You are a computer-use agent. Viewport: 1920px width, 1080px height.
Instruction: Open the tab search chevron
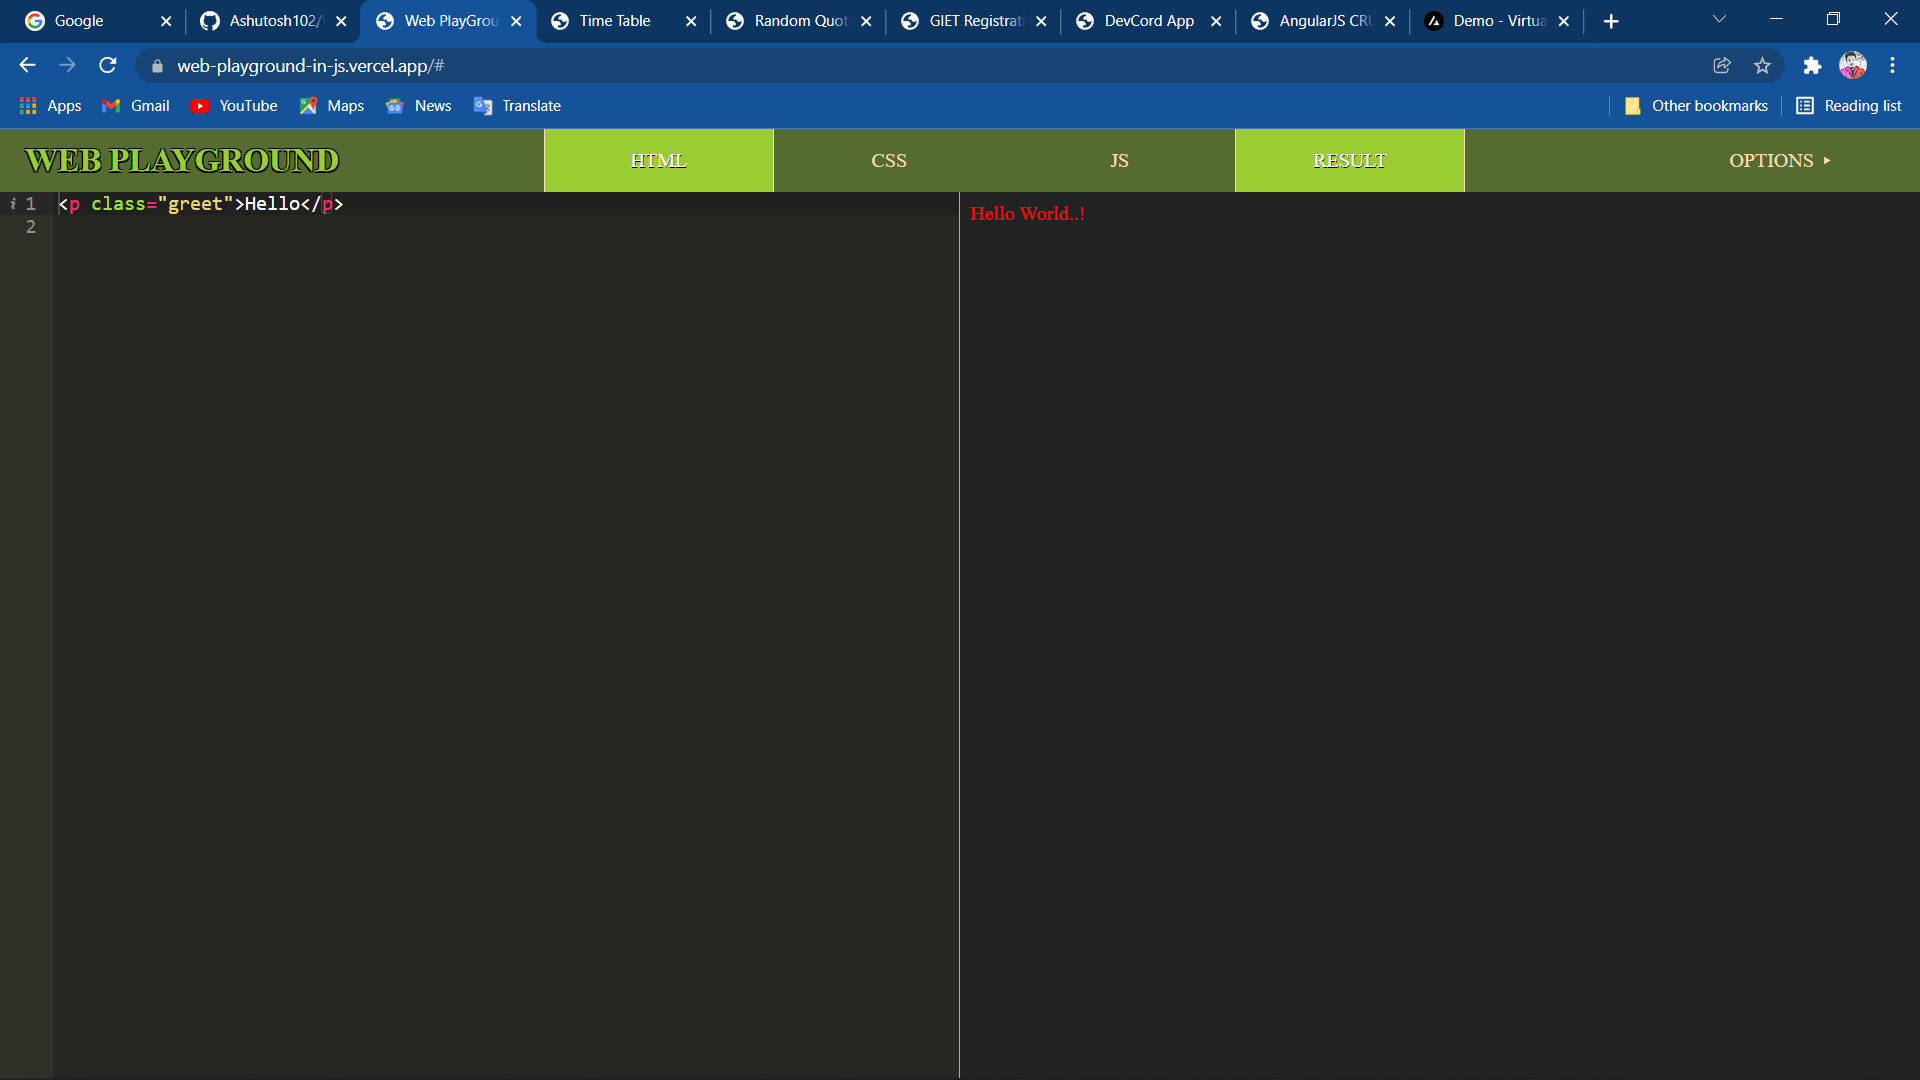tap(1720, 20)
